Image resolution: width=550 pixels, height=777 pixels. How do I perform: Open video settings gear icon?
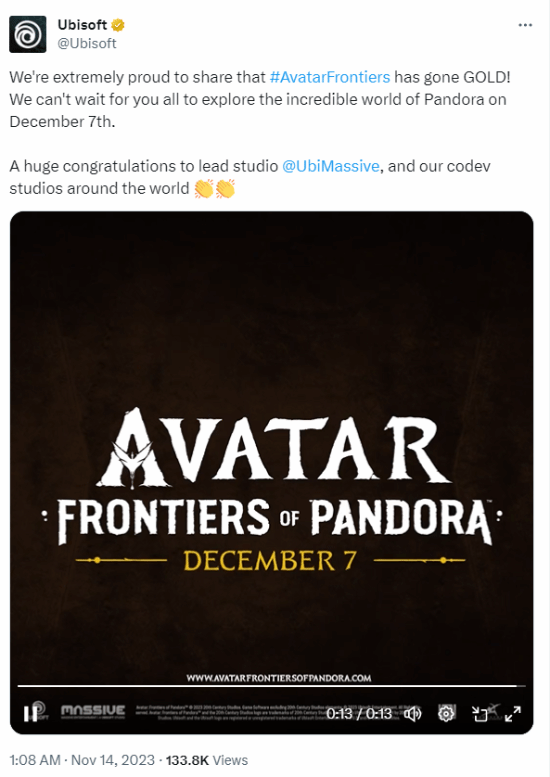[x=446, y=714]
